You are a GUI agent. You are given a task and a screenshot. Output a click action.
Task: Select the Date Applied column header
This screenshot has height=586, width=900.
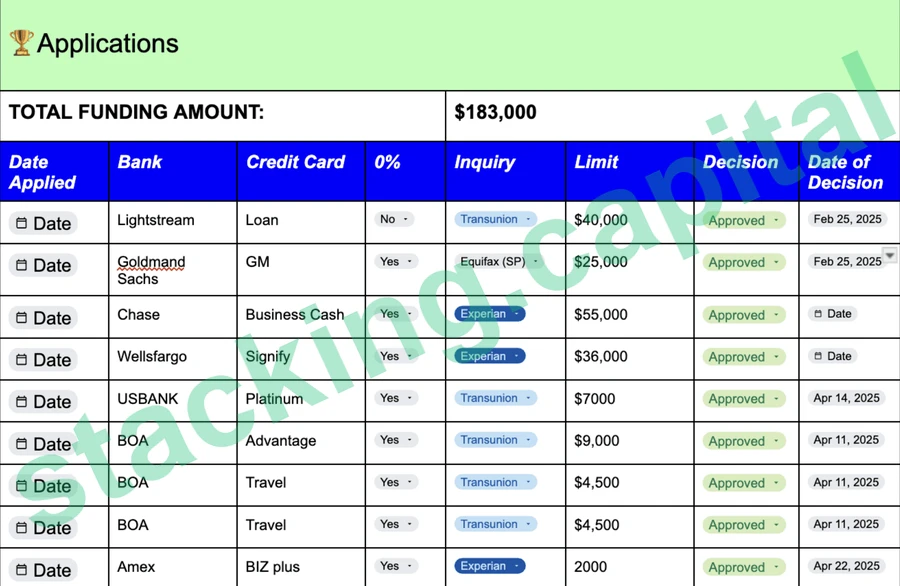pos(54,172)
